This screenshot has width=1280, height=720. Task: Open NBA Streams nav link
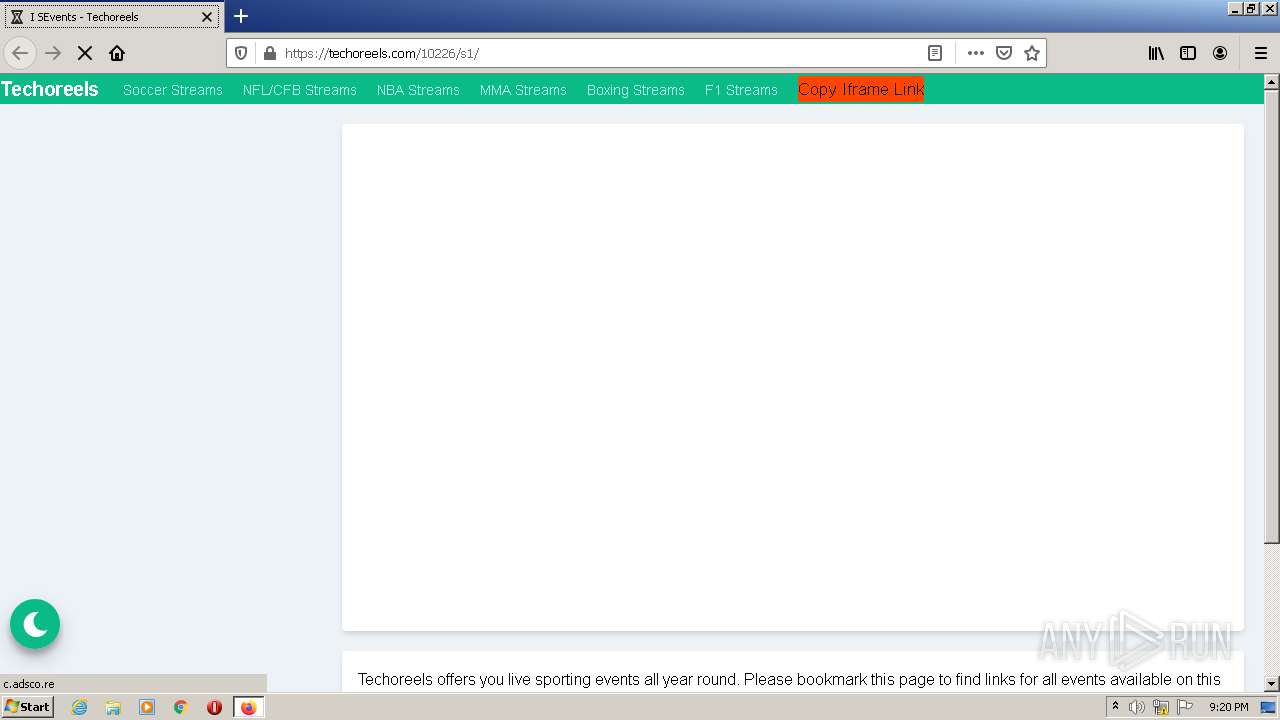click(418, 90)
